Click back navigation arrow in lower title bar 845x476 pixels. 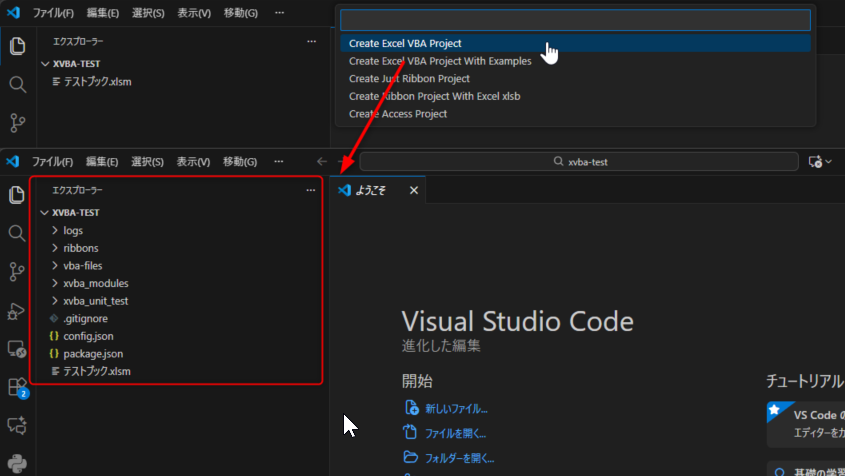coord(322,161)
